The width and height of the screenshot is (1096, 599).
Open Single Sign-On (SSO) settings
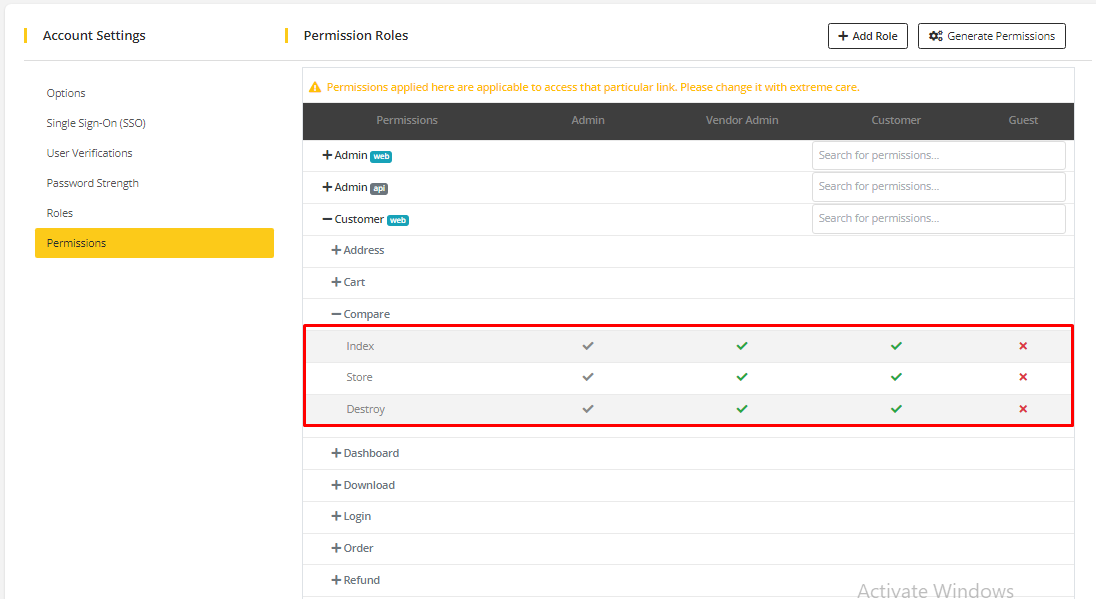pos(96,123)
